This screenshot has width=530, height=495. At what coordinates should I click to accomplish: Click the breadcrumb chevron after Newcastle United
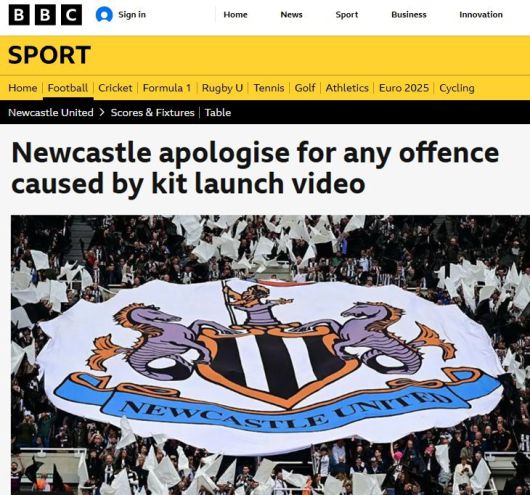pos(102,113)
